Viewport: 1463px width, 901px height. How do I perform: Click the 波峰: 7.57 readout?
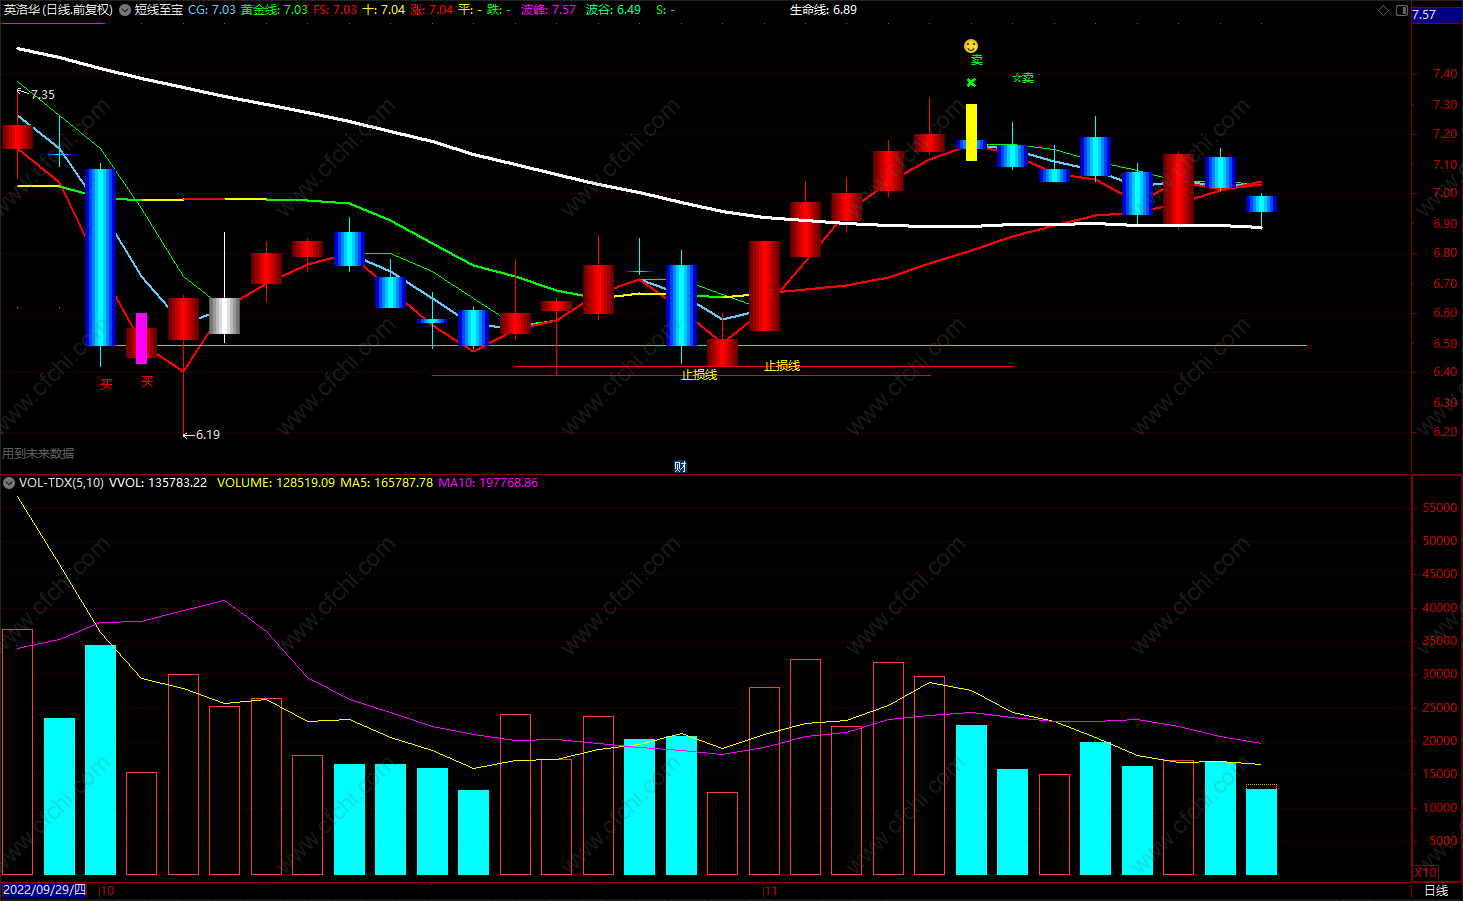pyautogui.click(x=548, y=10)
